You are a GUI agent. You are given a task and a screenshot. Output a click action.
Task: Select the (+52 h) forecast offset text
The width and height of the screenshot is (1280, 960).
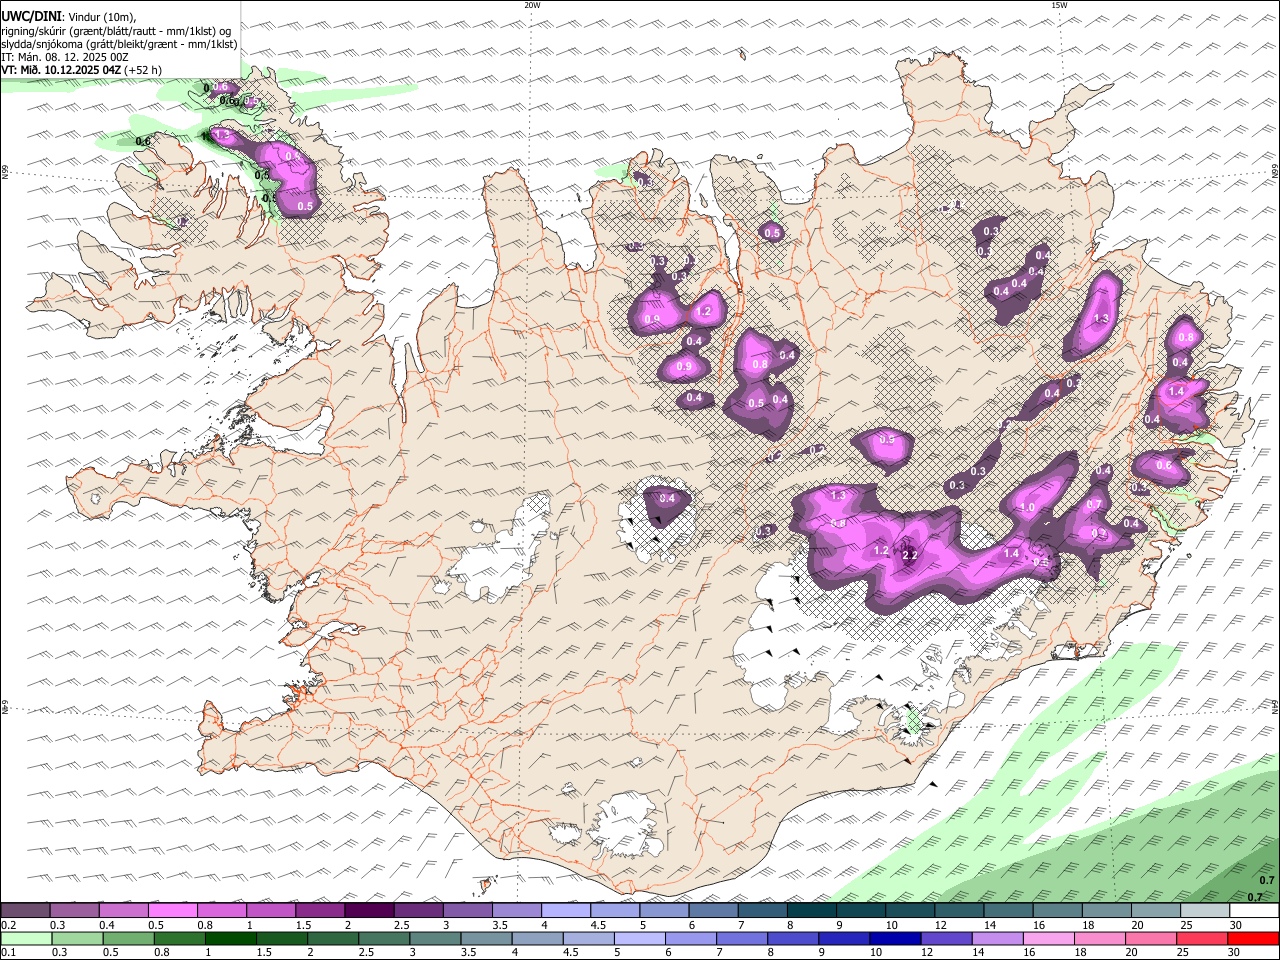tap(143, 70)
